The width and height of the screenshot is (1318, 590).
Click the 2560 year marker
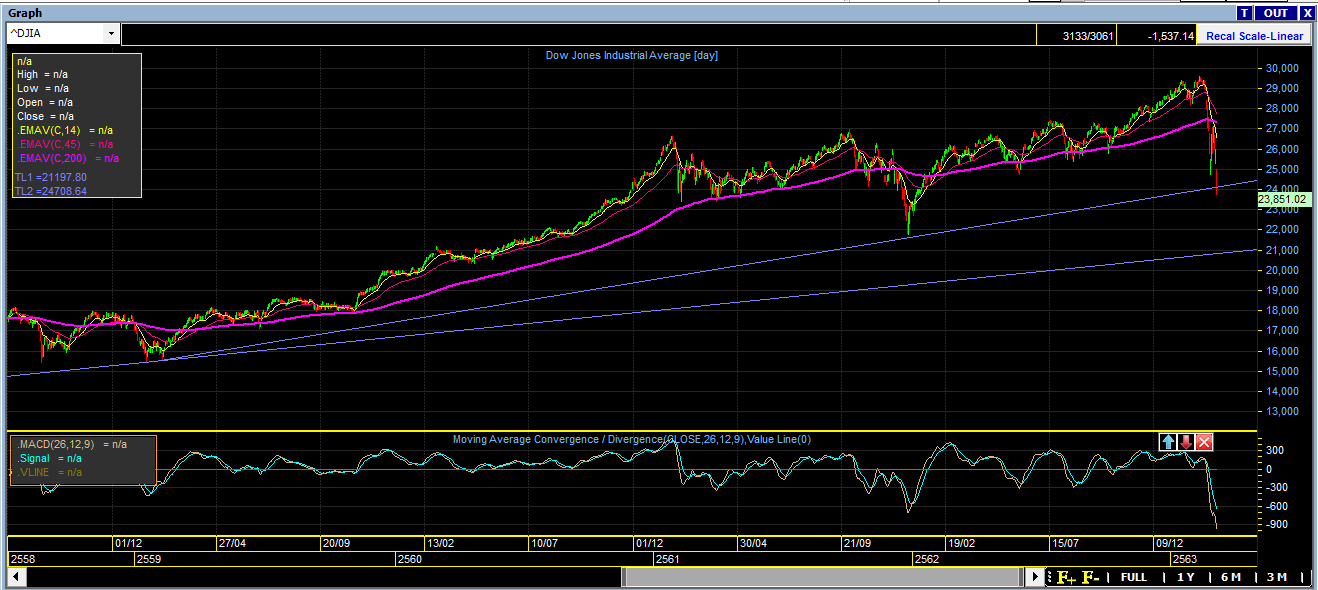click(409, 559)
